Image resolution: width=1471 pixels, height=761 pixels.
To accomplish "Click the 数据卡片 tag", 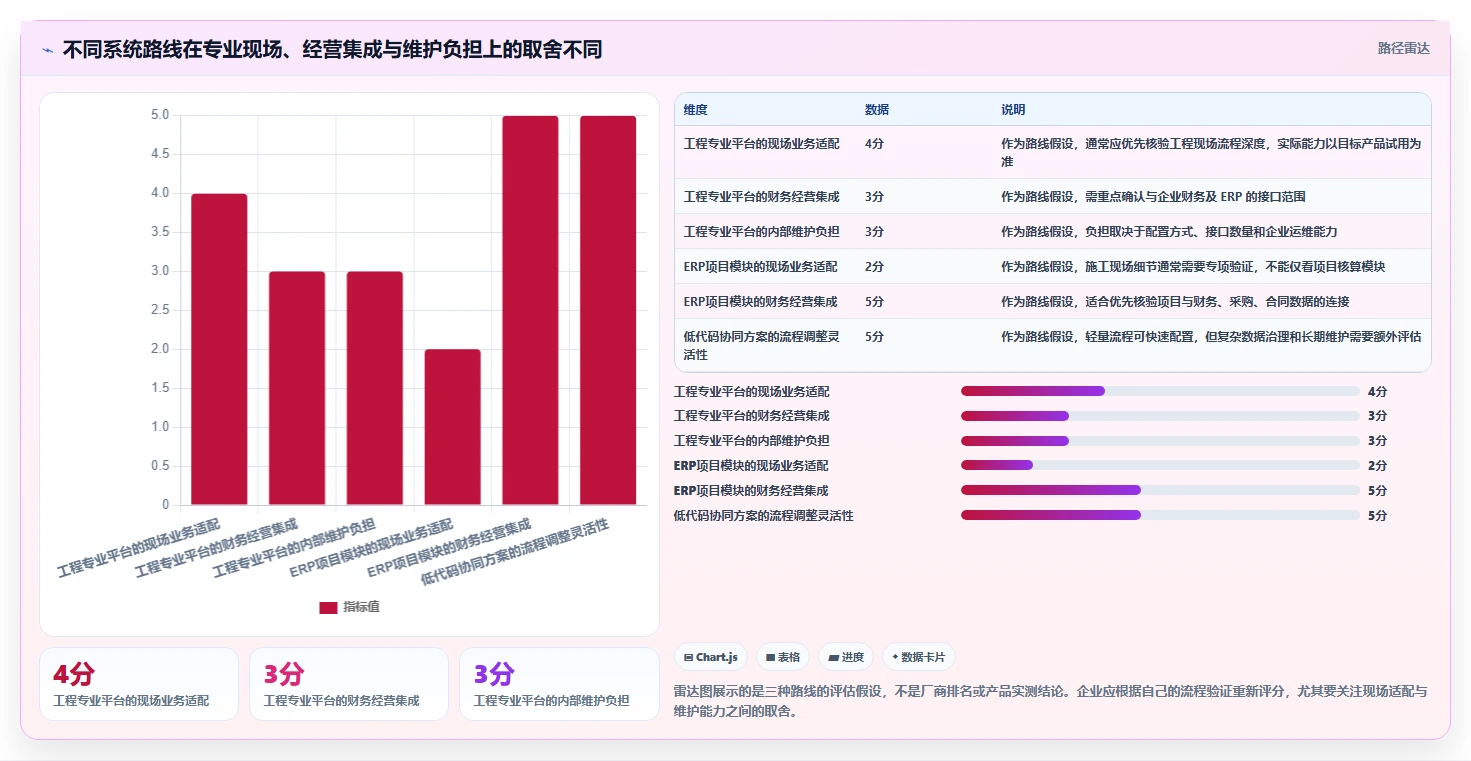I will (919, 657).
